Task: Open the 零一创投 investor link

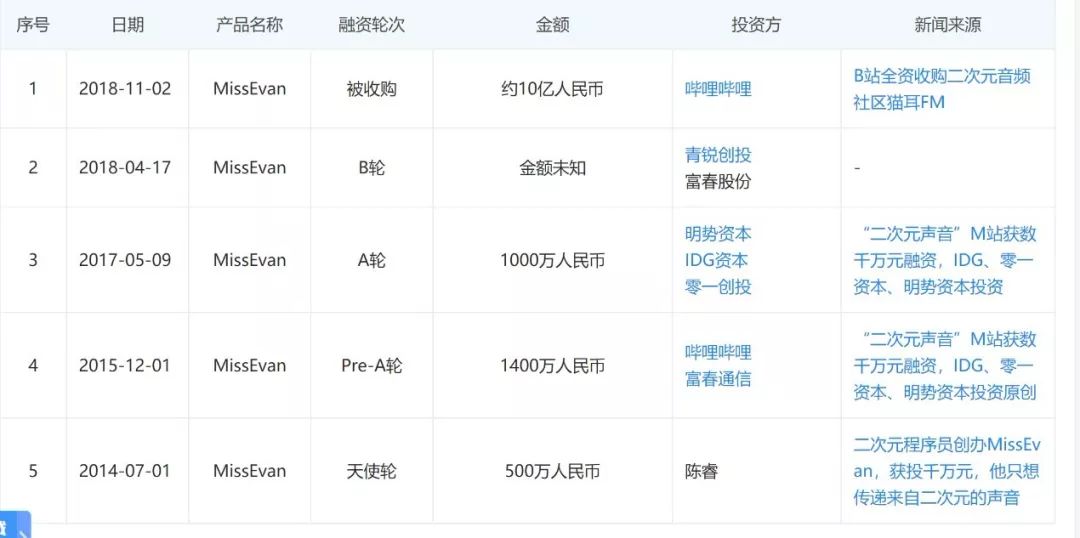Action: [718, 287]
